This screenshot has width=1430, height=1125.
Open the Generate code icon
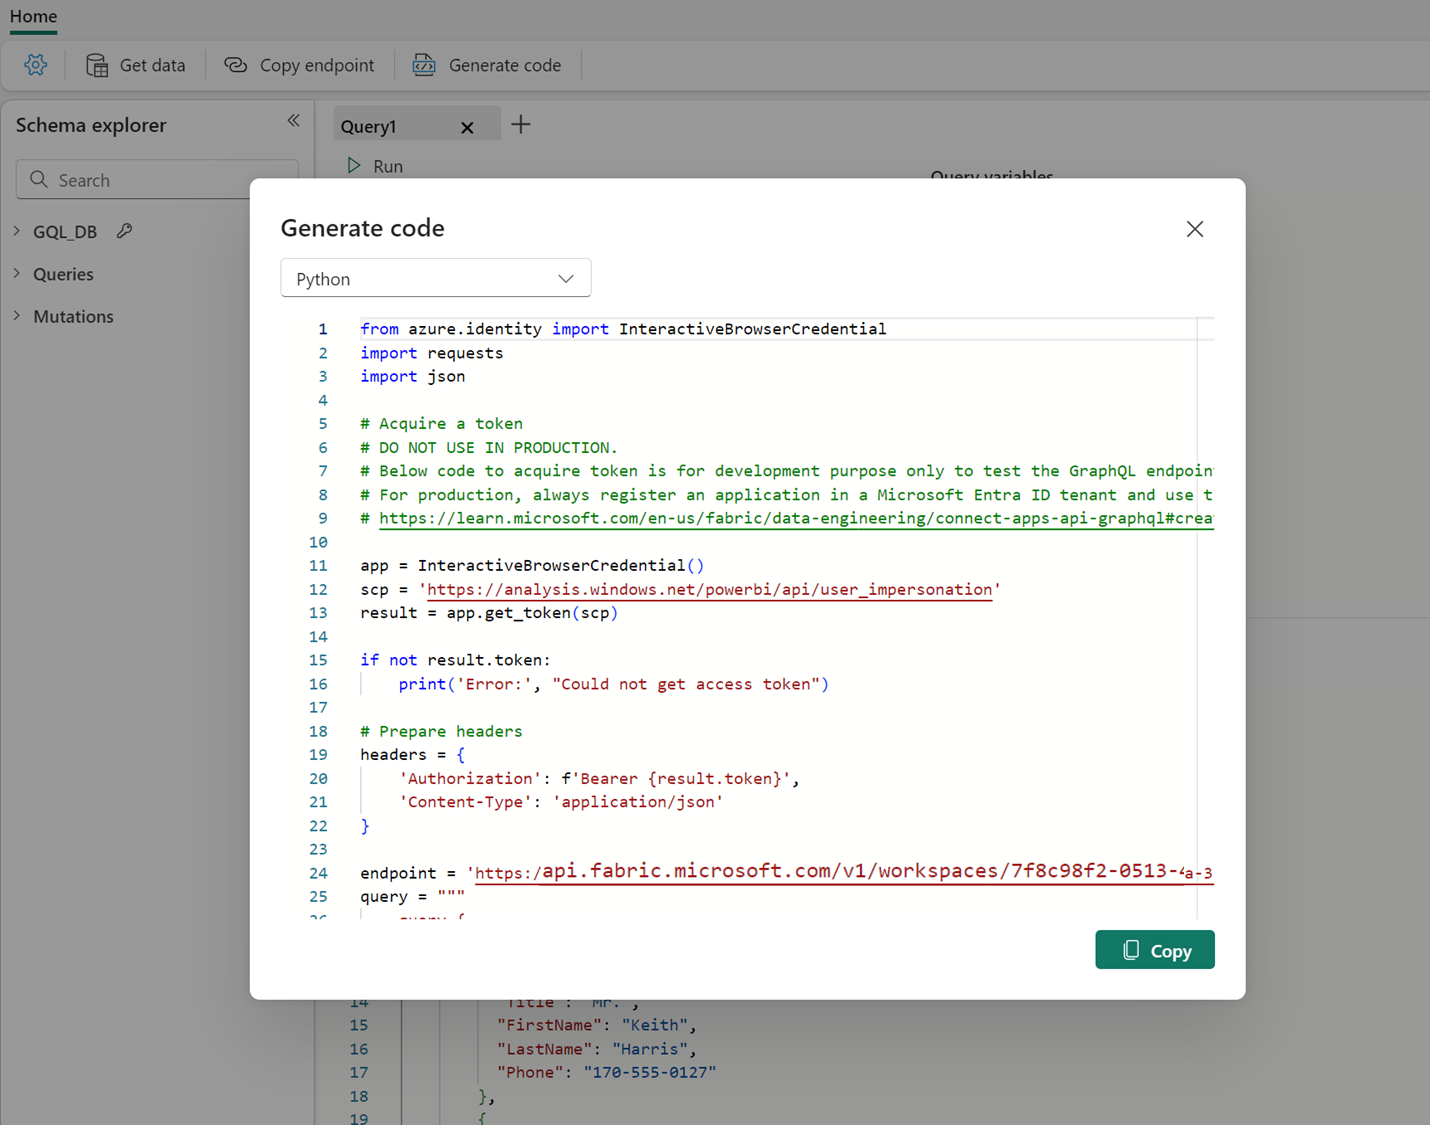pos(424,64)
